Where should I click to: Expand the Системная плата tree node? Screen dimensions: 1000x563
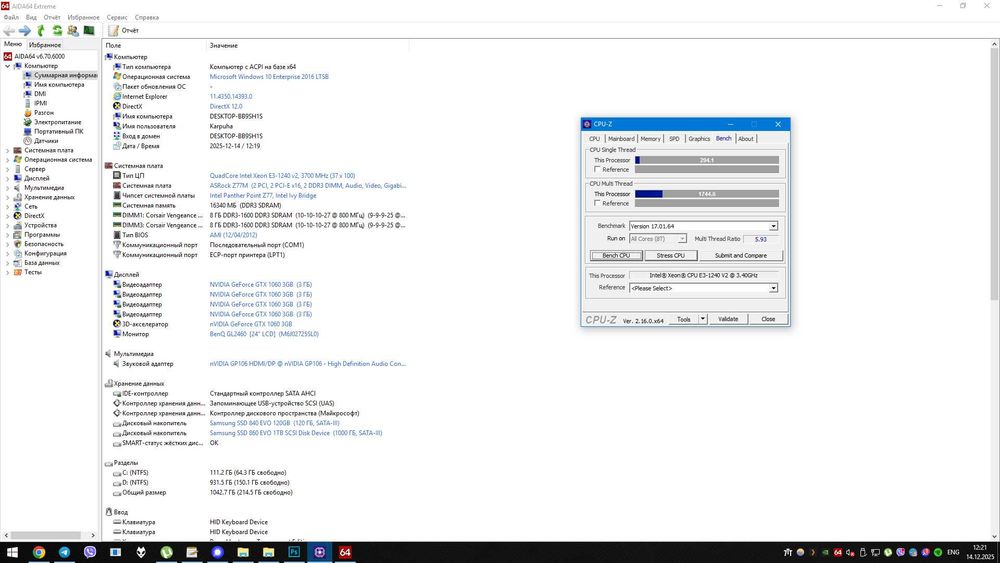8,150
